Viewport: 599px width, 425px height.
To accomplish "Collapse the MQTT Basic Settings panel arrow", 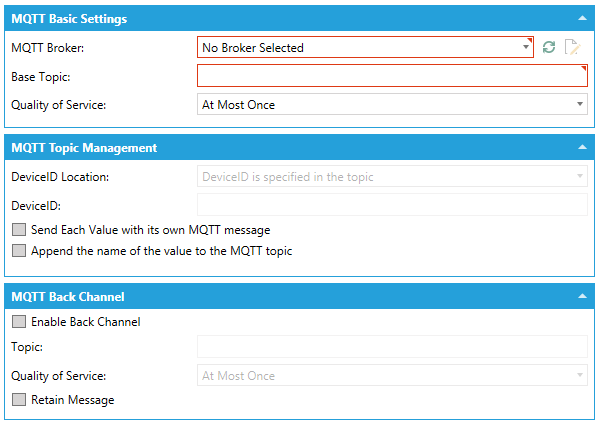I will 582,18.
